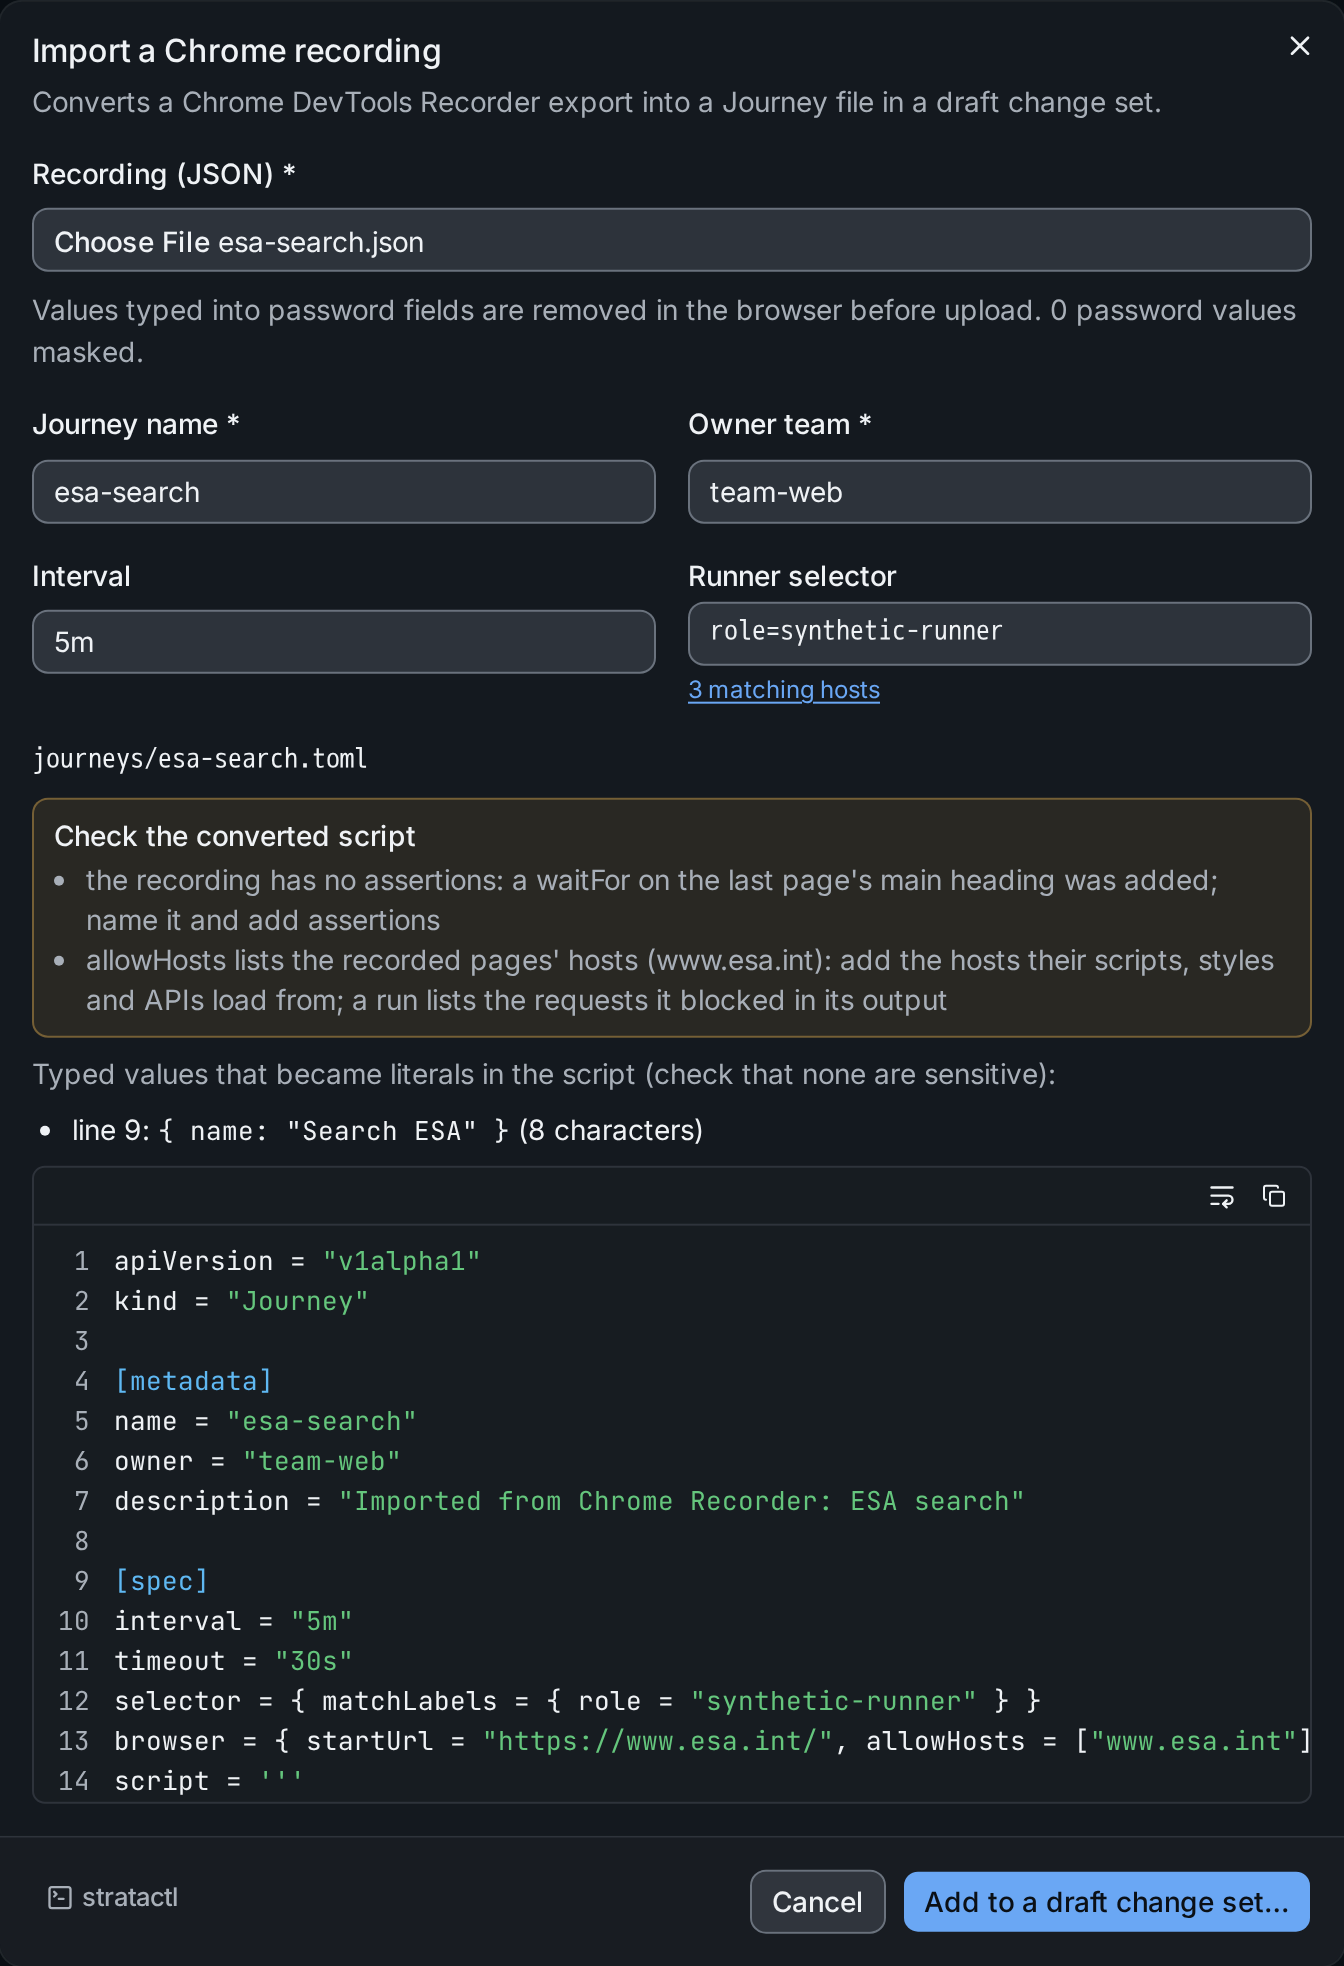Click the description code line
The width and height of the screenshot is (1344, 1966).
569,1501
